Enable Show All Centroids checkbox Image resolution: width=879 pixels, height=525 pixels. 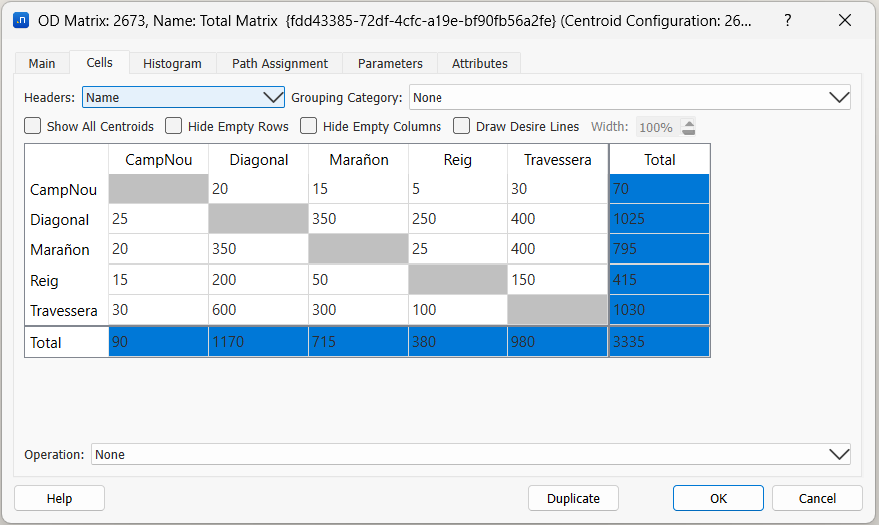click(33, 127)
